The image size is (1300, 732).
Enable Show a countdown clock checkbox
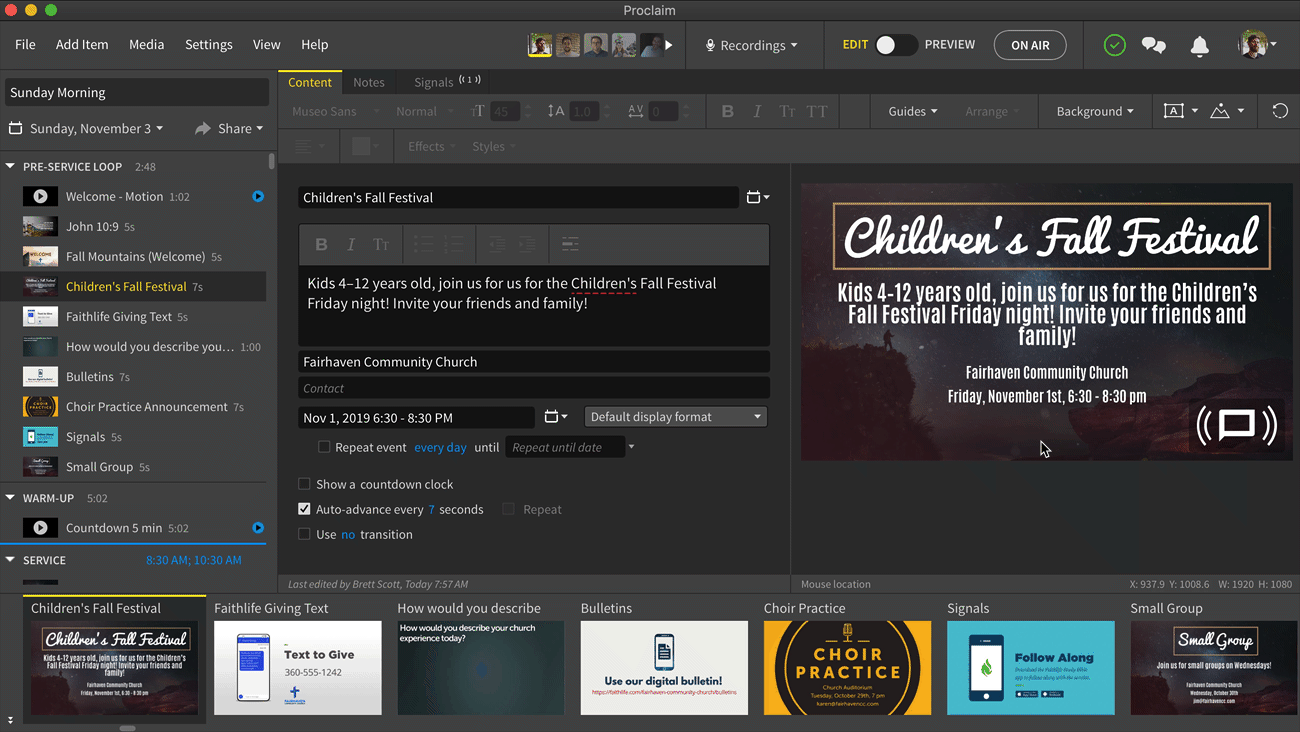pos(304,484)
